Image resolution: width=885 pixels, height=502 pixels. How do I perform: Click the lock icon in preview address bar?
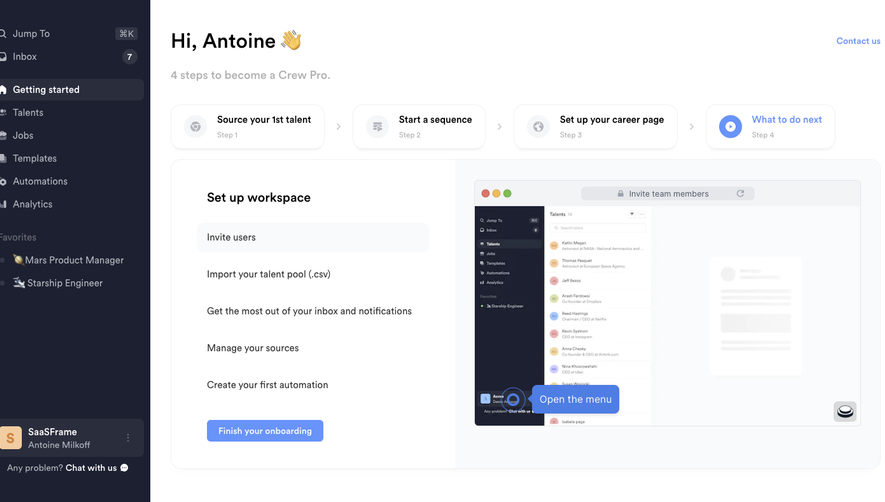[x=620, y=194]
